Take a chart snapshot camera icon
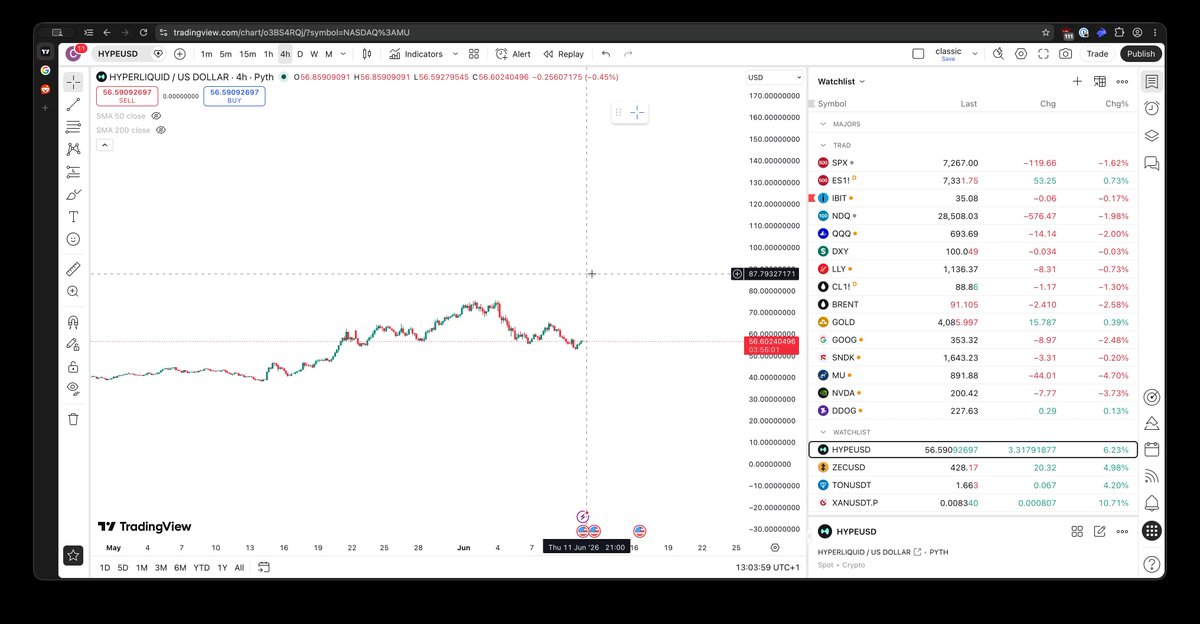Screen dimensions: 1200x624 (x=1067, y=54)
